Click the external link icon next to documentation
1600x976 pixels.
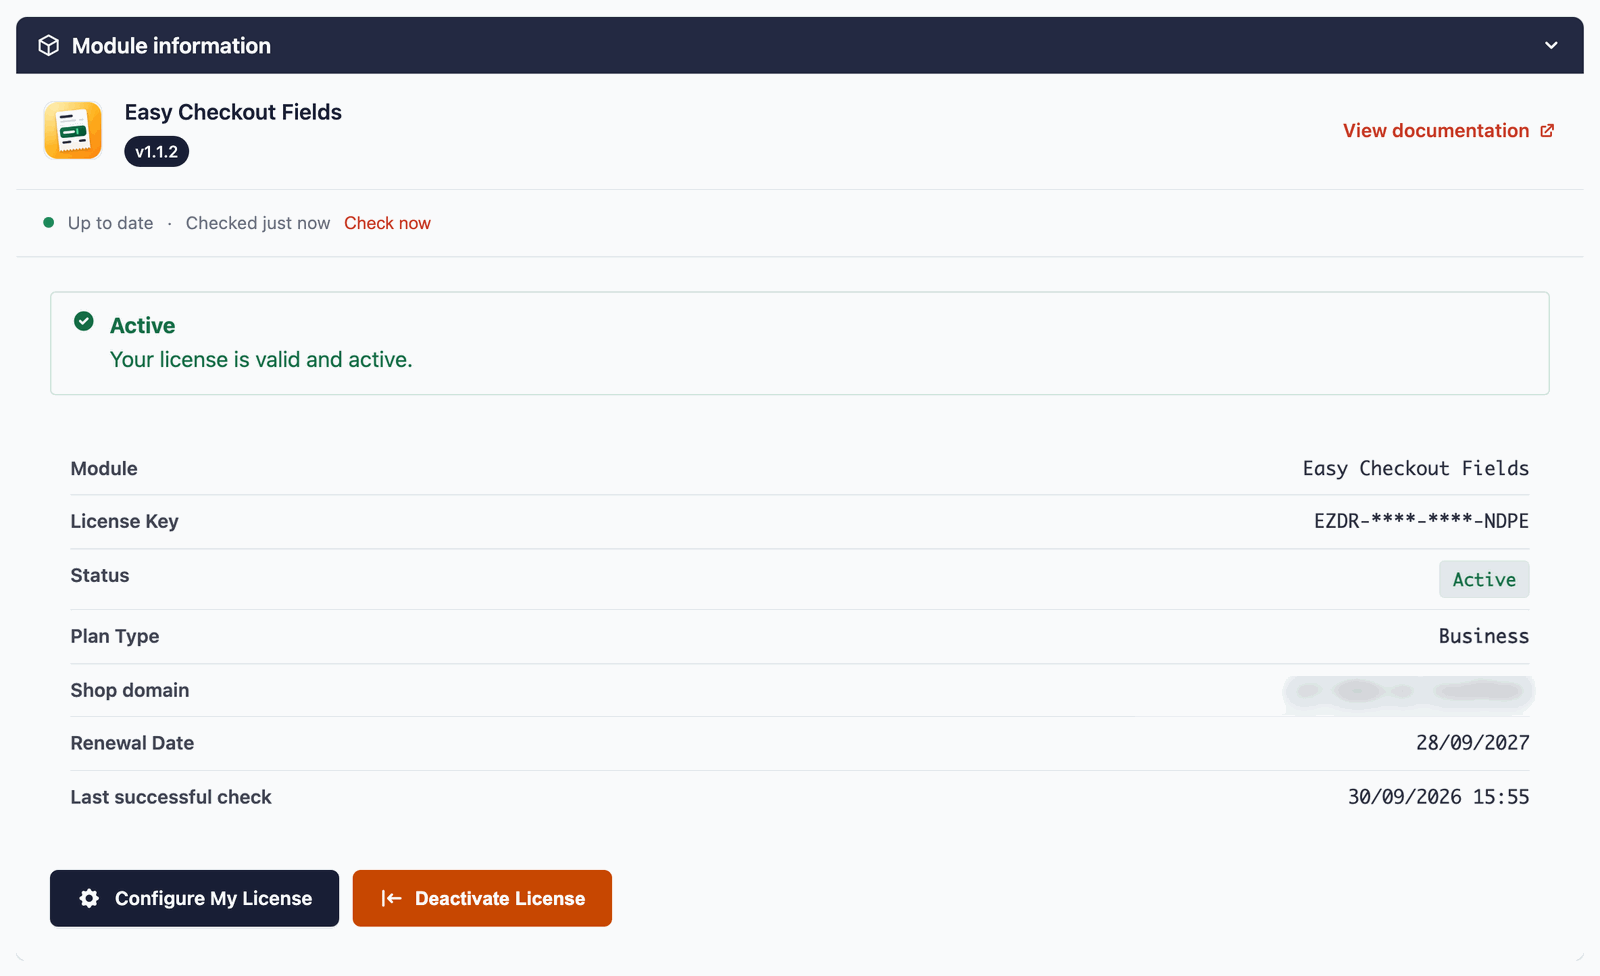pos(1547,131)
